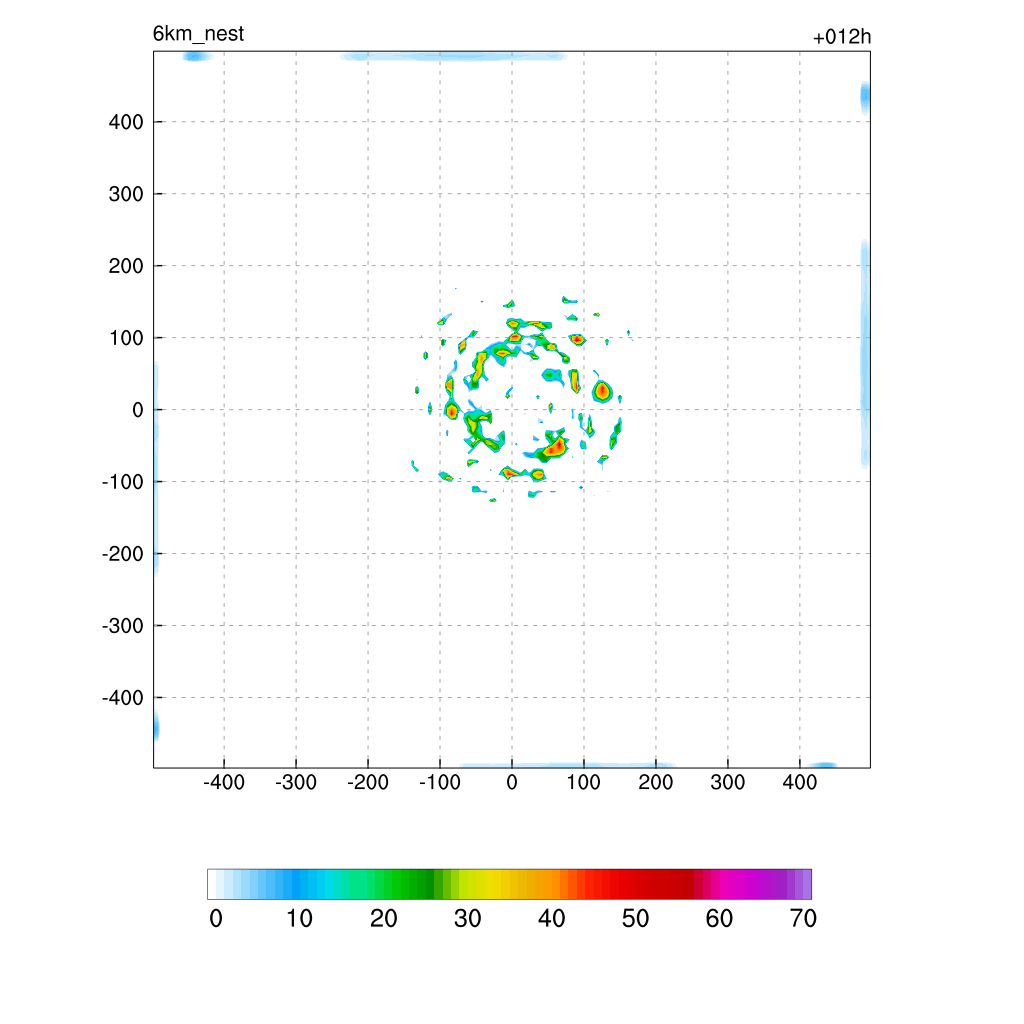Click the x-axis tick label -300
Image resolution: width=1024 pixels, height=1024 pixels.
[x=296, y=782]
